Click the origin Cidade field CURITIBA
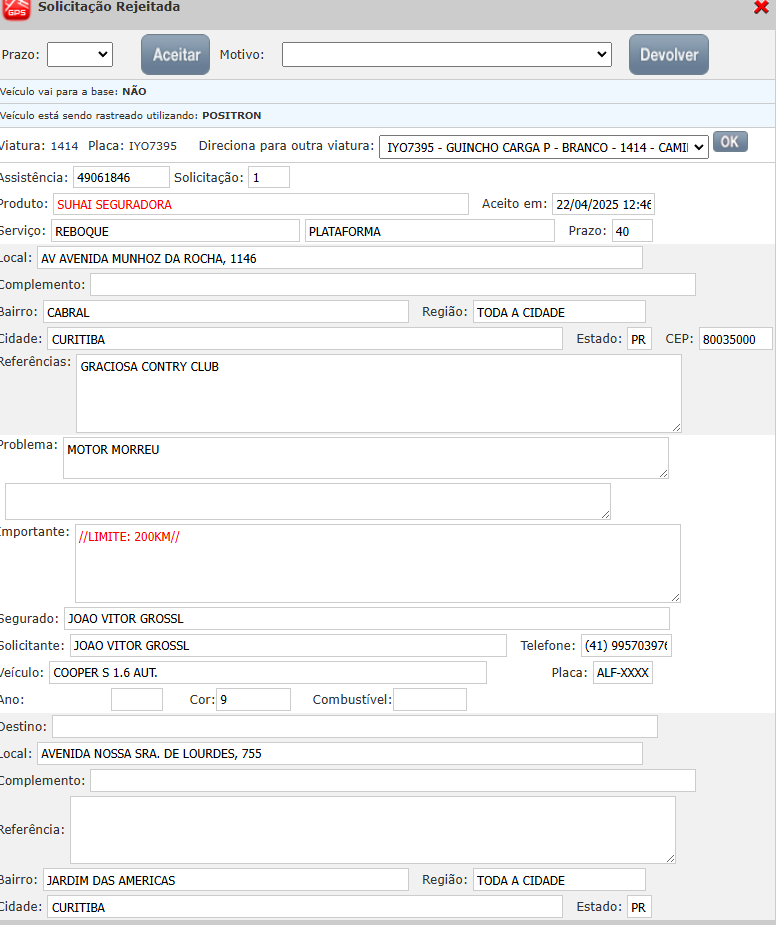Viewport: 777px width, 925px height. [305, 339]
